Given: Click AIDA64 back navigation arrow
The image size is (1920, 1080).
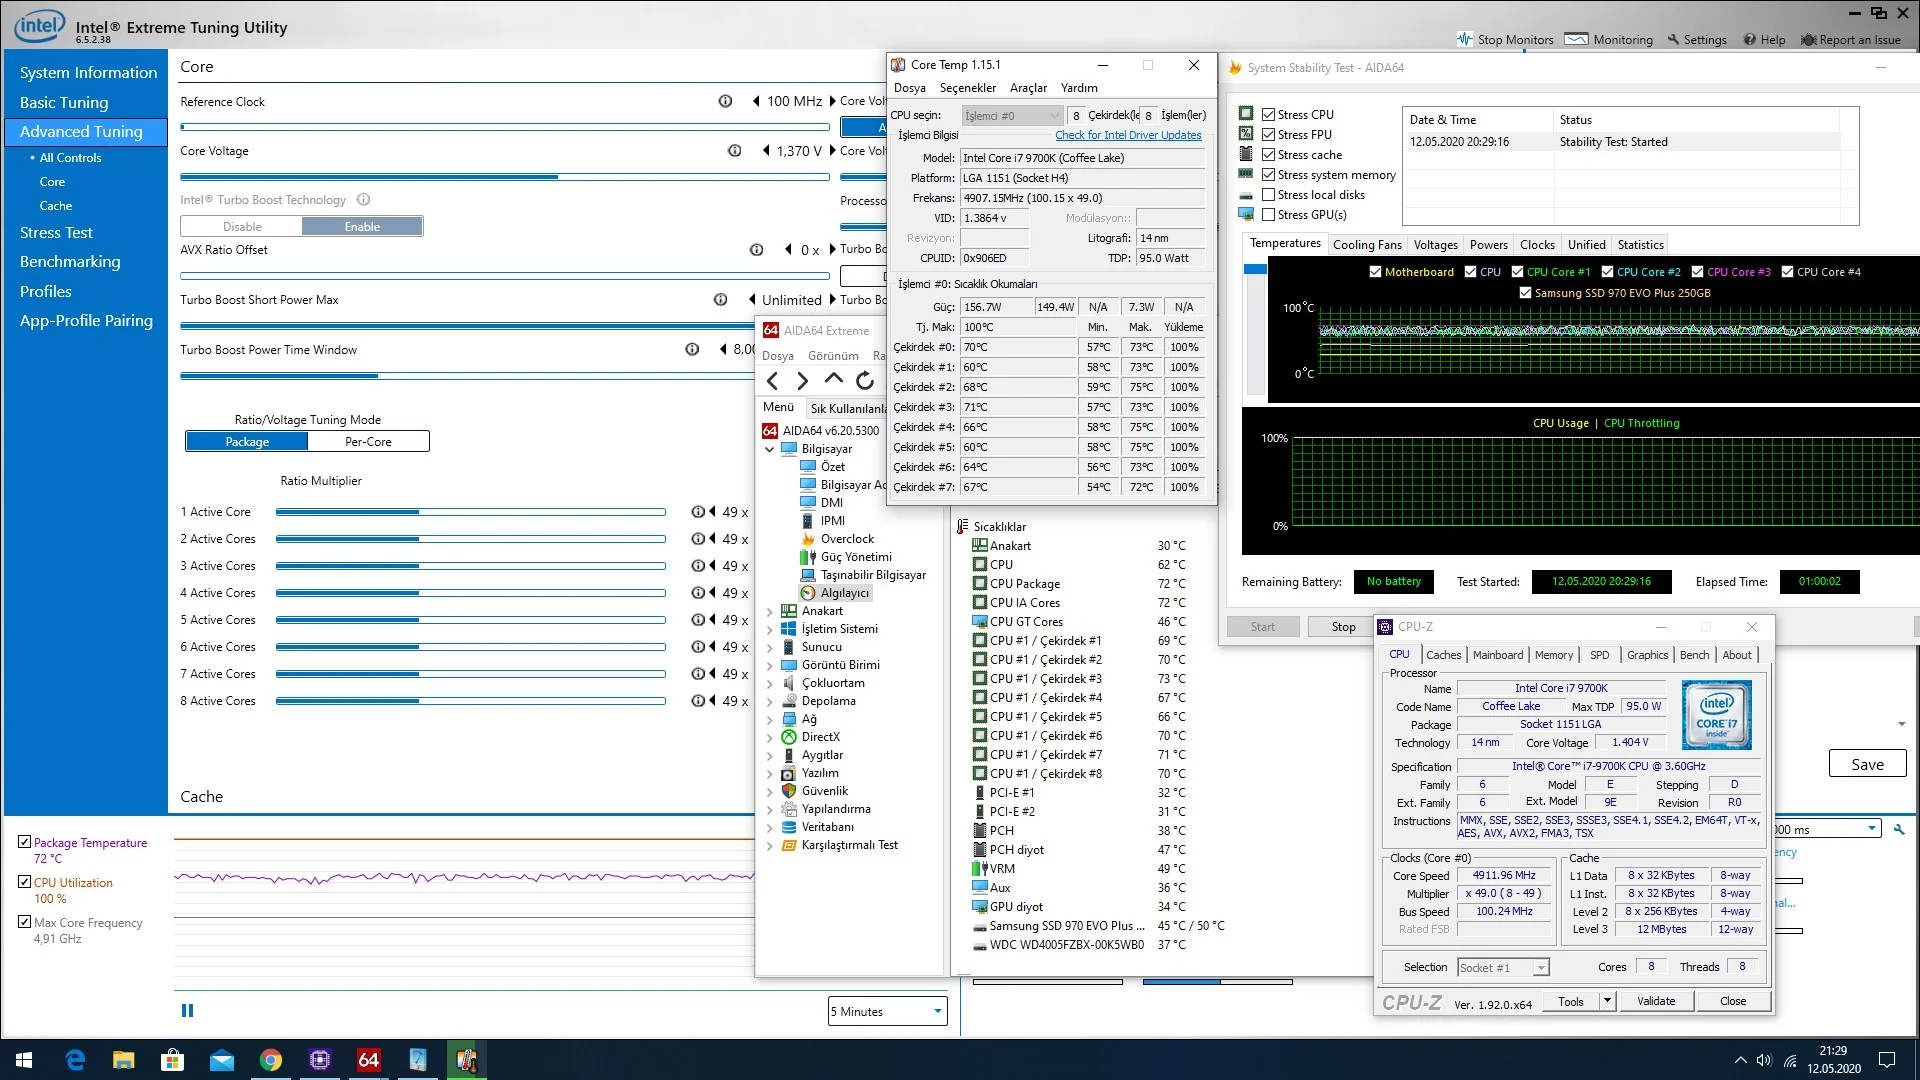Looking at the screenshot, I should [x=772, y=381].
